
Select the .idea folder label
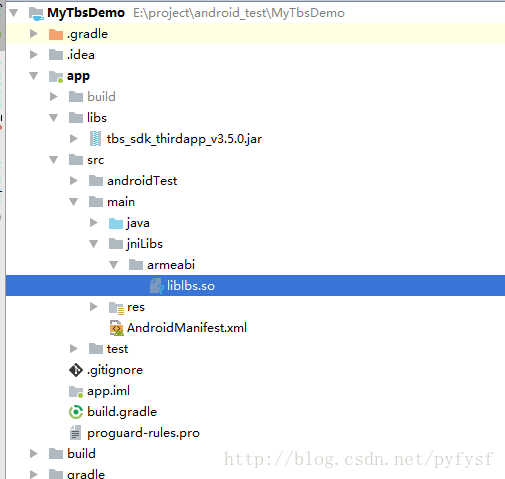[x=81, y=55]
